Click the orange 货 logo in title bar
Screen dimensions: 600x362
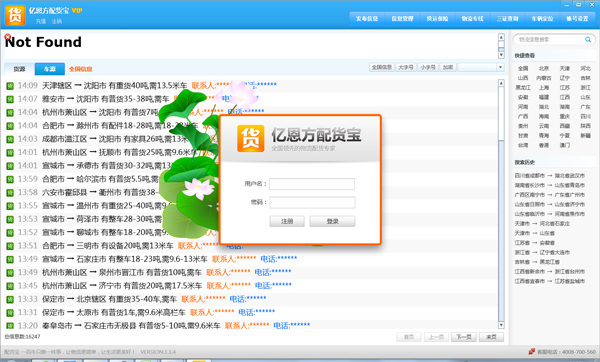(x=15, y=15)
